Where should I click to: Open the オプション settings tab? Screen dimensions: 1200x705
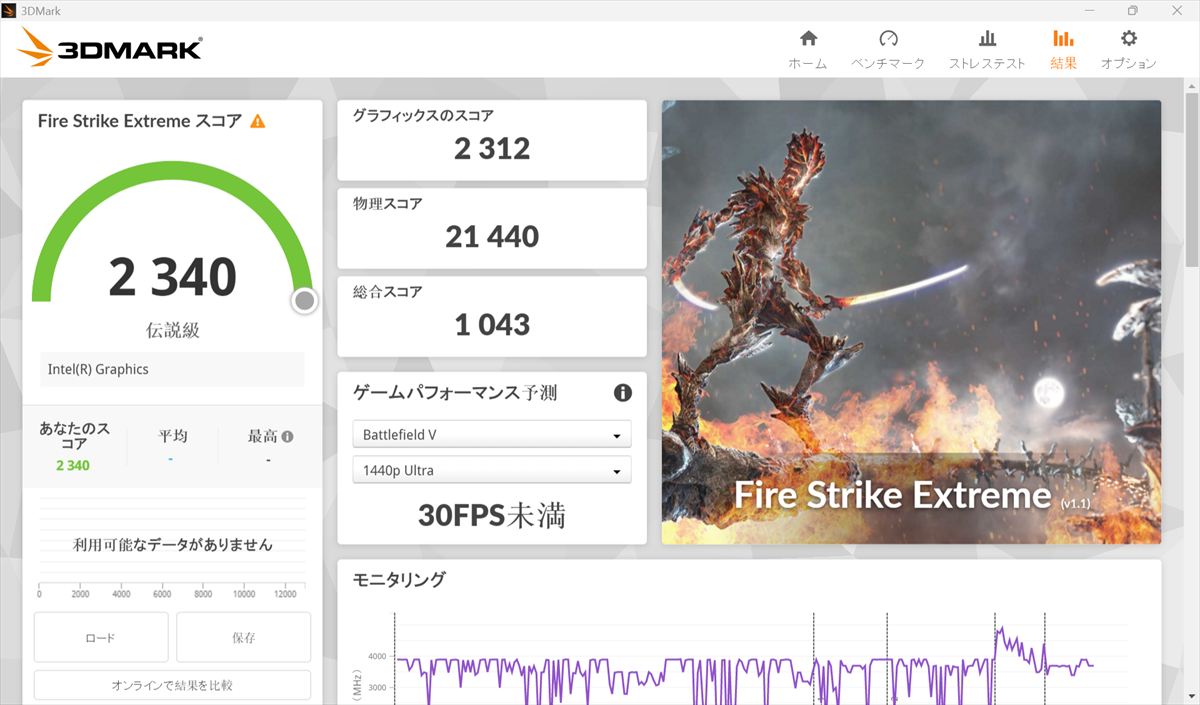point(1129,50)
